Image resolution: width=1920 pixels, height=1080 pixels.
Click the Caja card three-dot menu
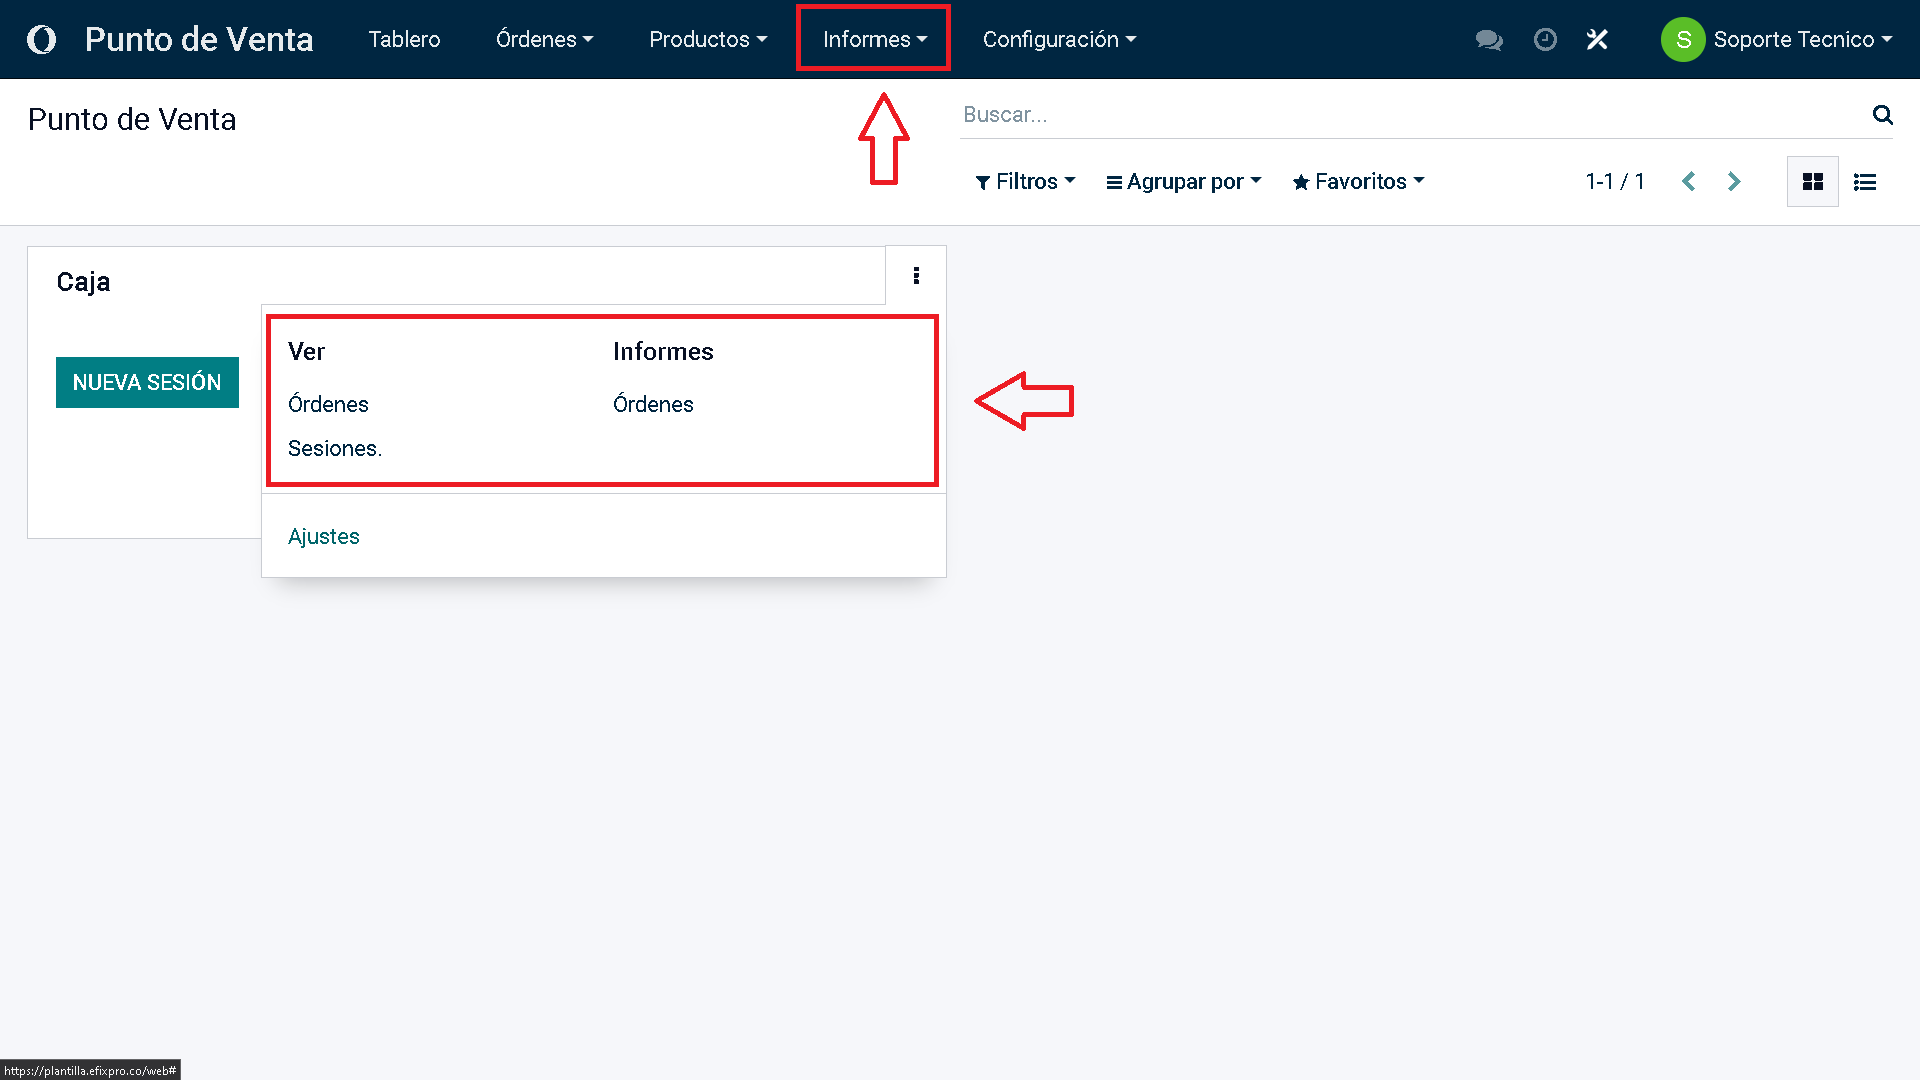pyautogui.click(x=916, y=276)
